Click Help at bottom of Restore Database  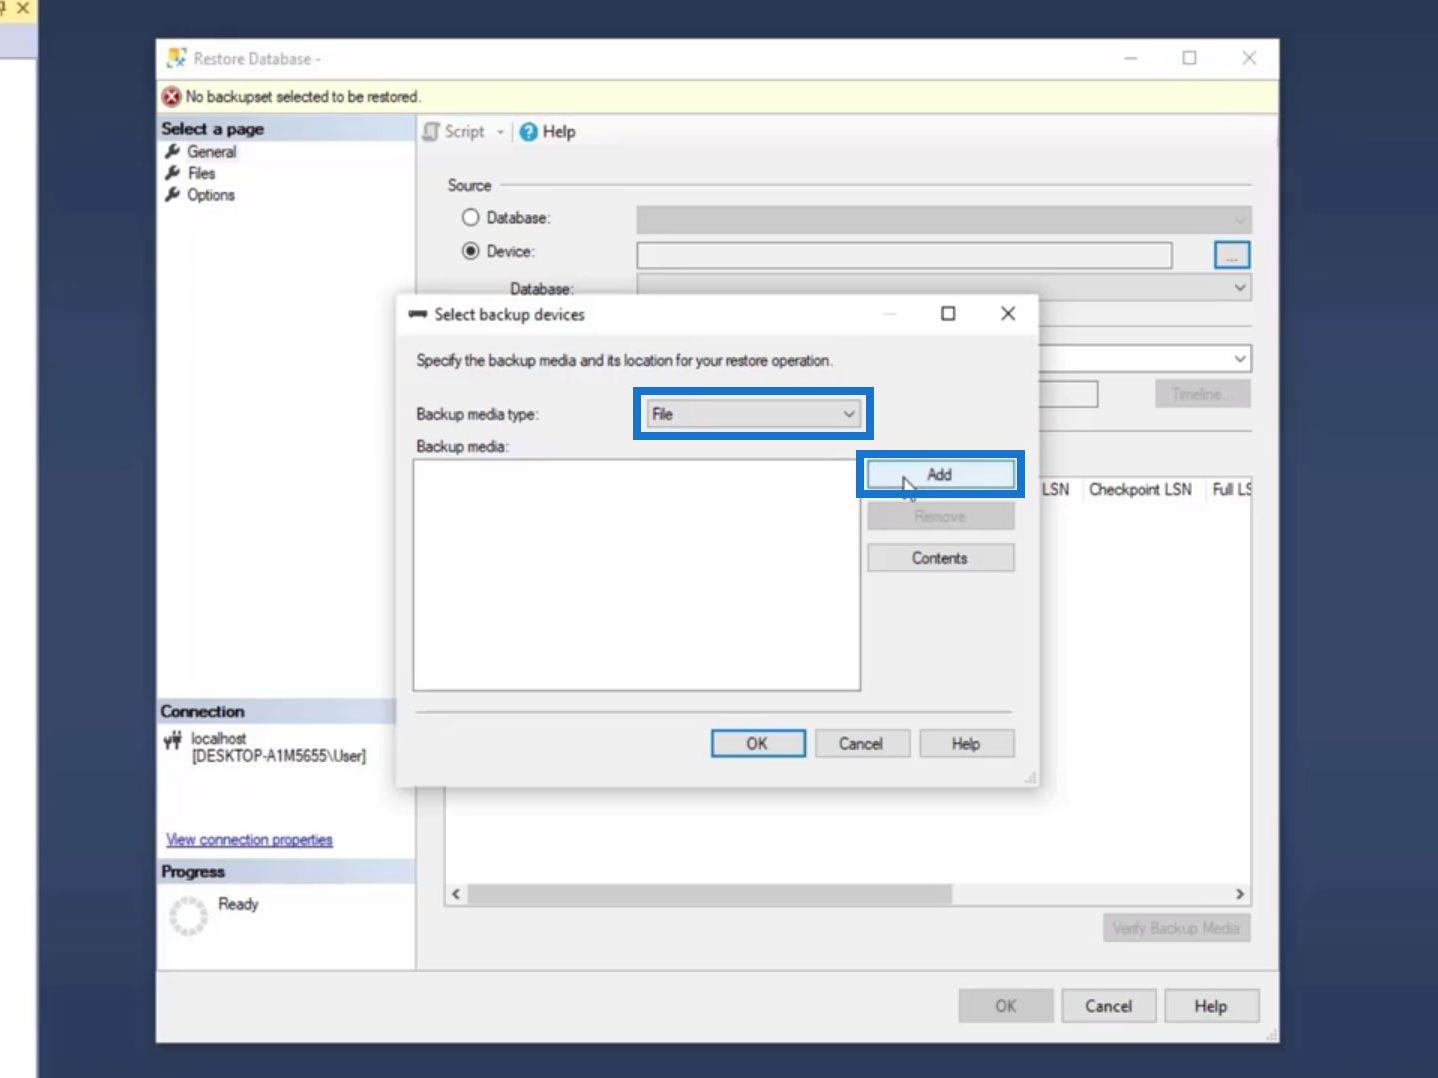[1211, 1006]
